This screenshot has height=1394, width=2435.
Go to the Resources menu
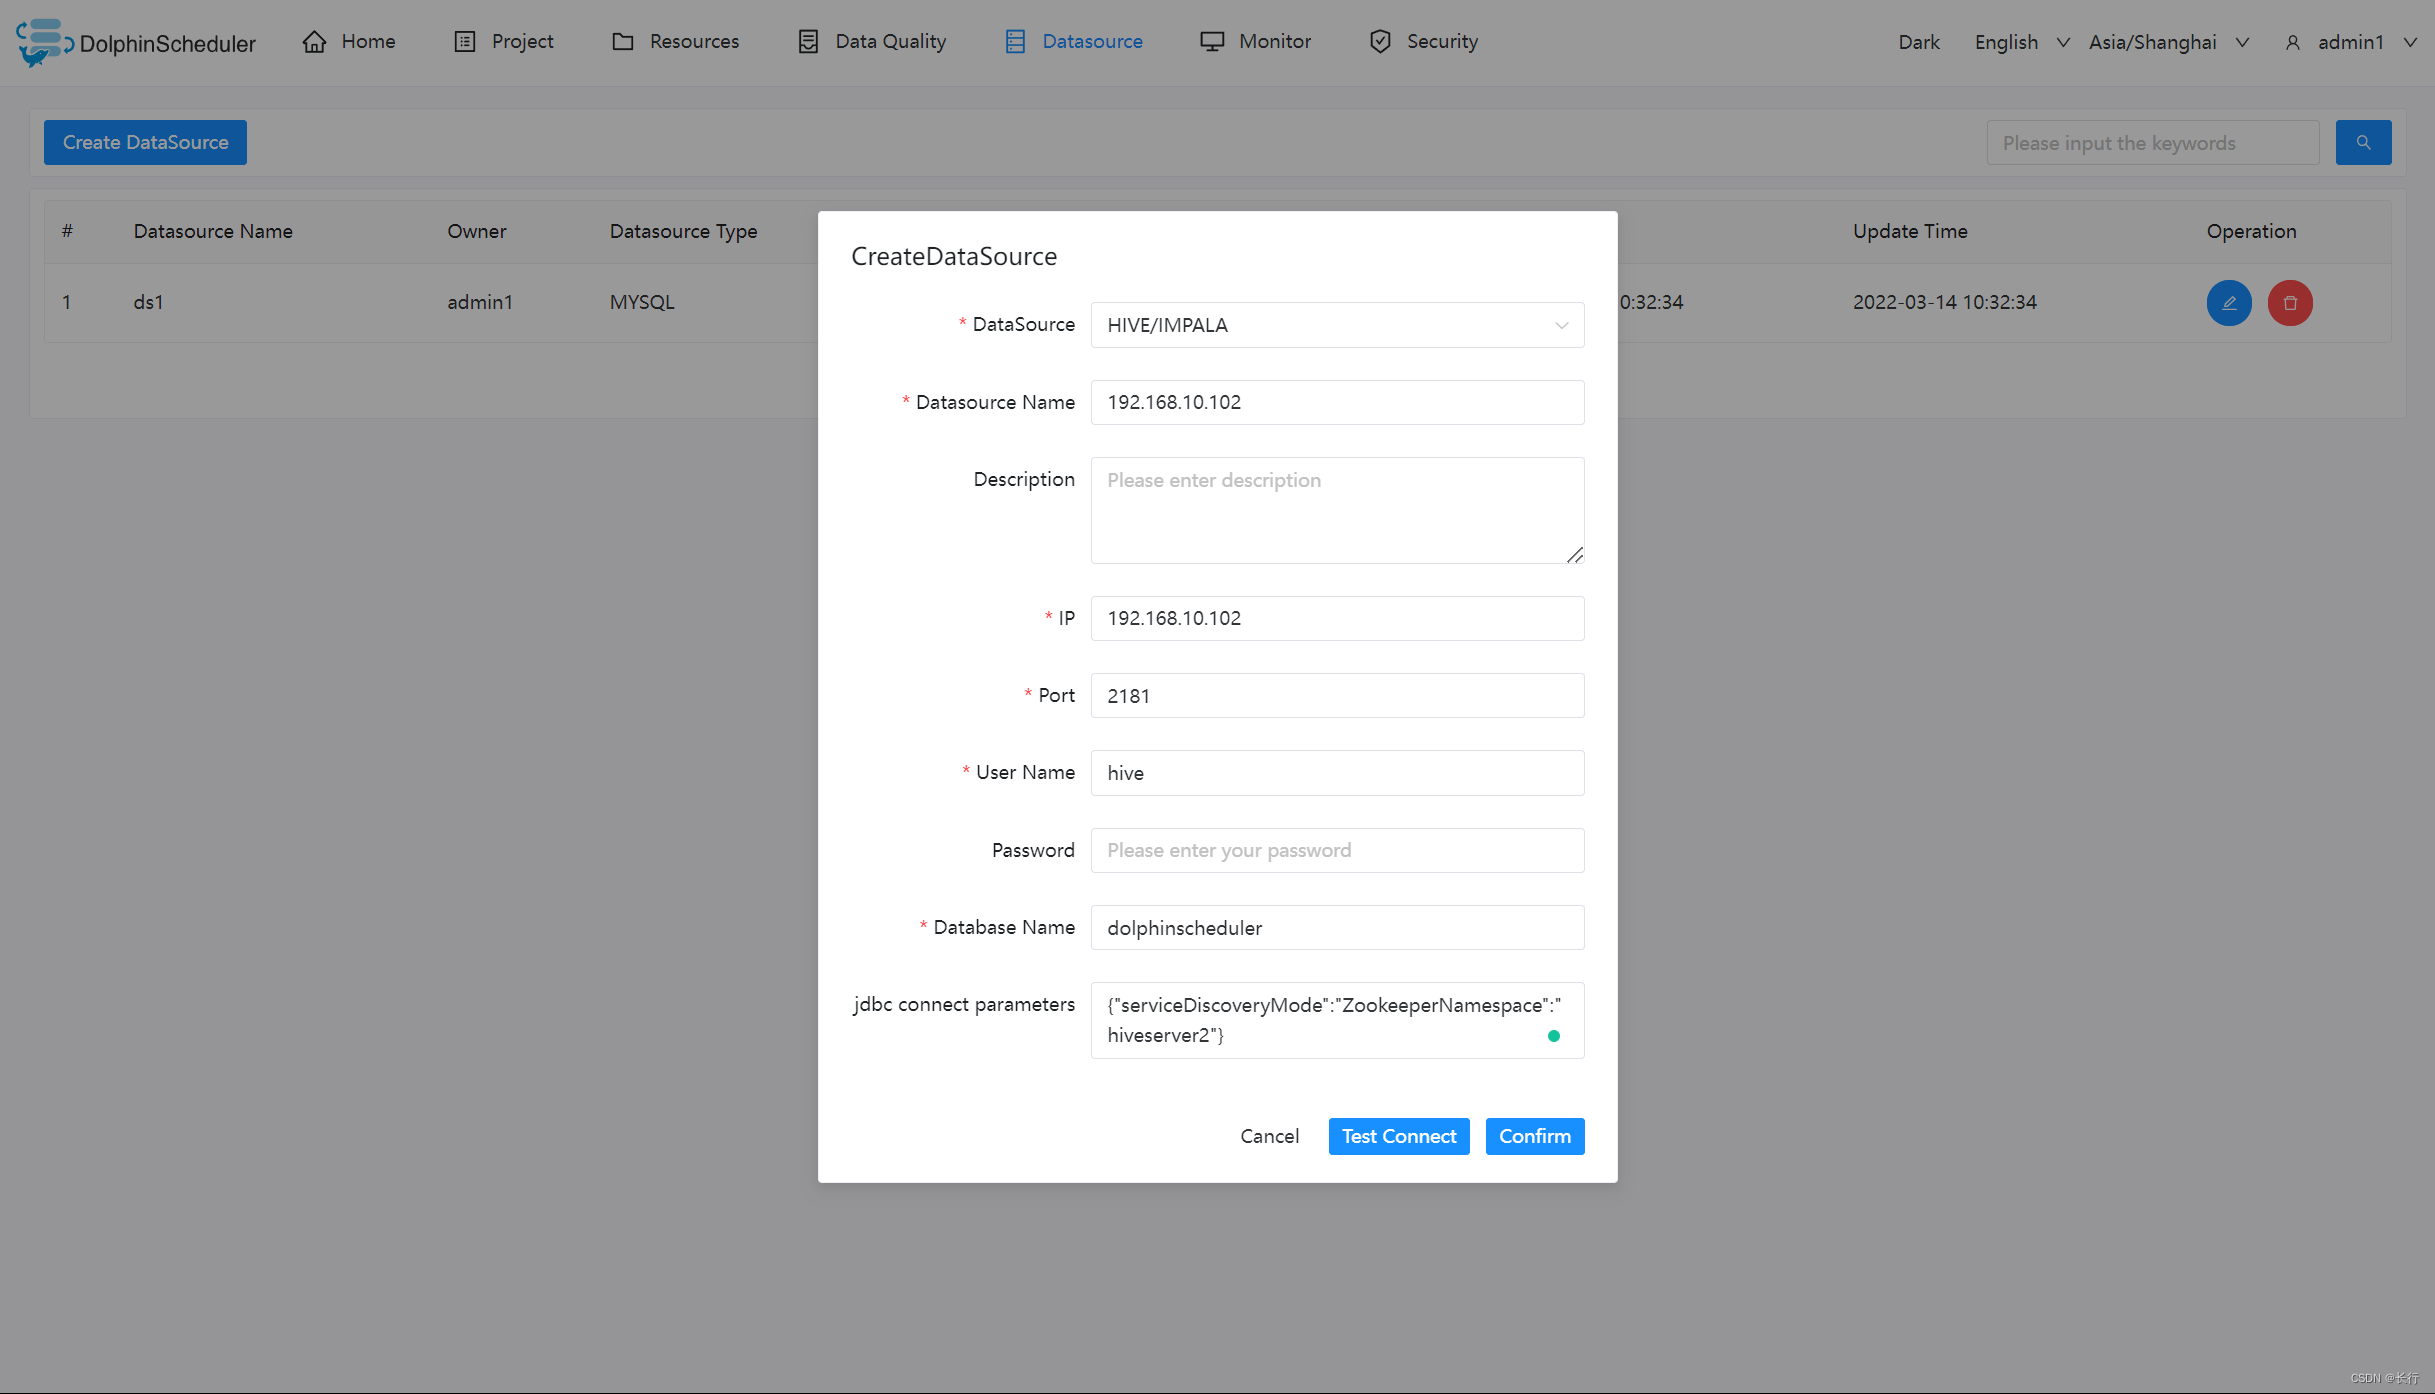pos(675,42)
